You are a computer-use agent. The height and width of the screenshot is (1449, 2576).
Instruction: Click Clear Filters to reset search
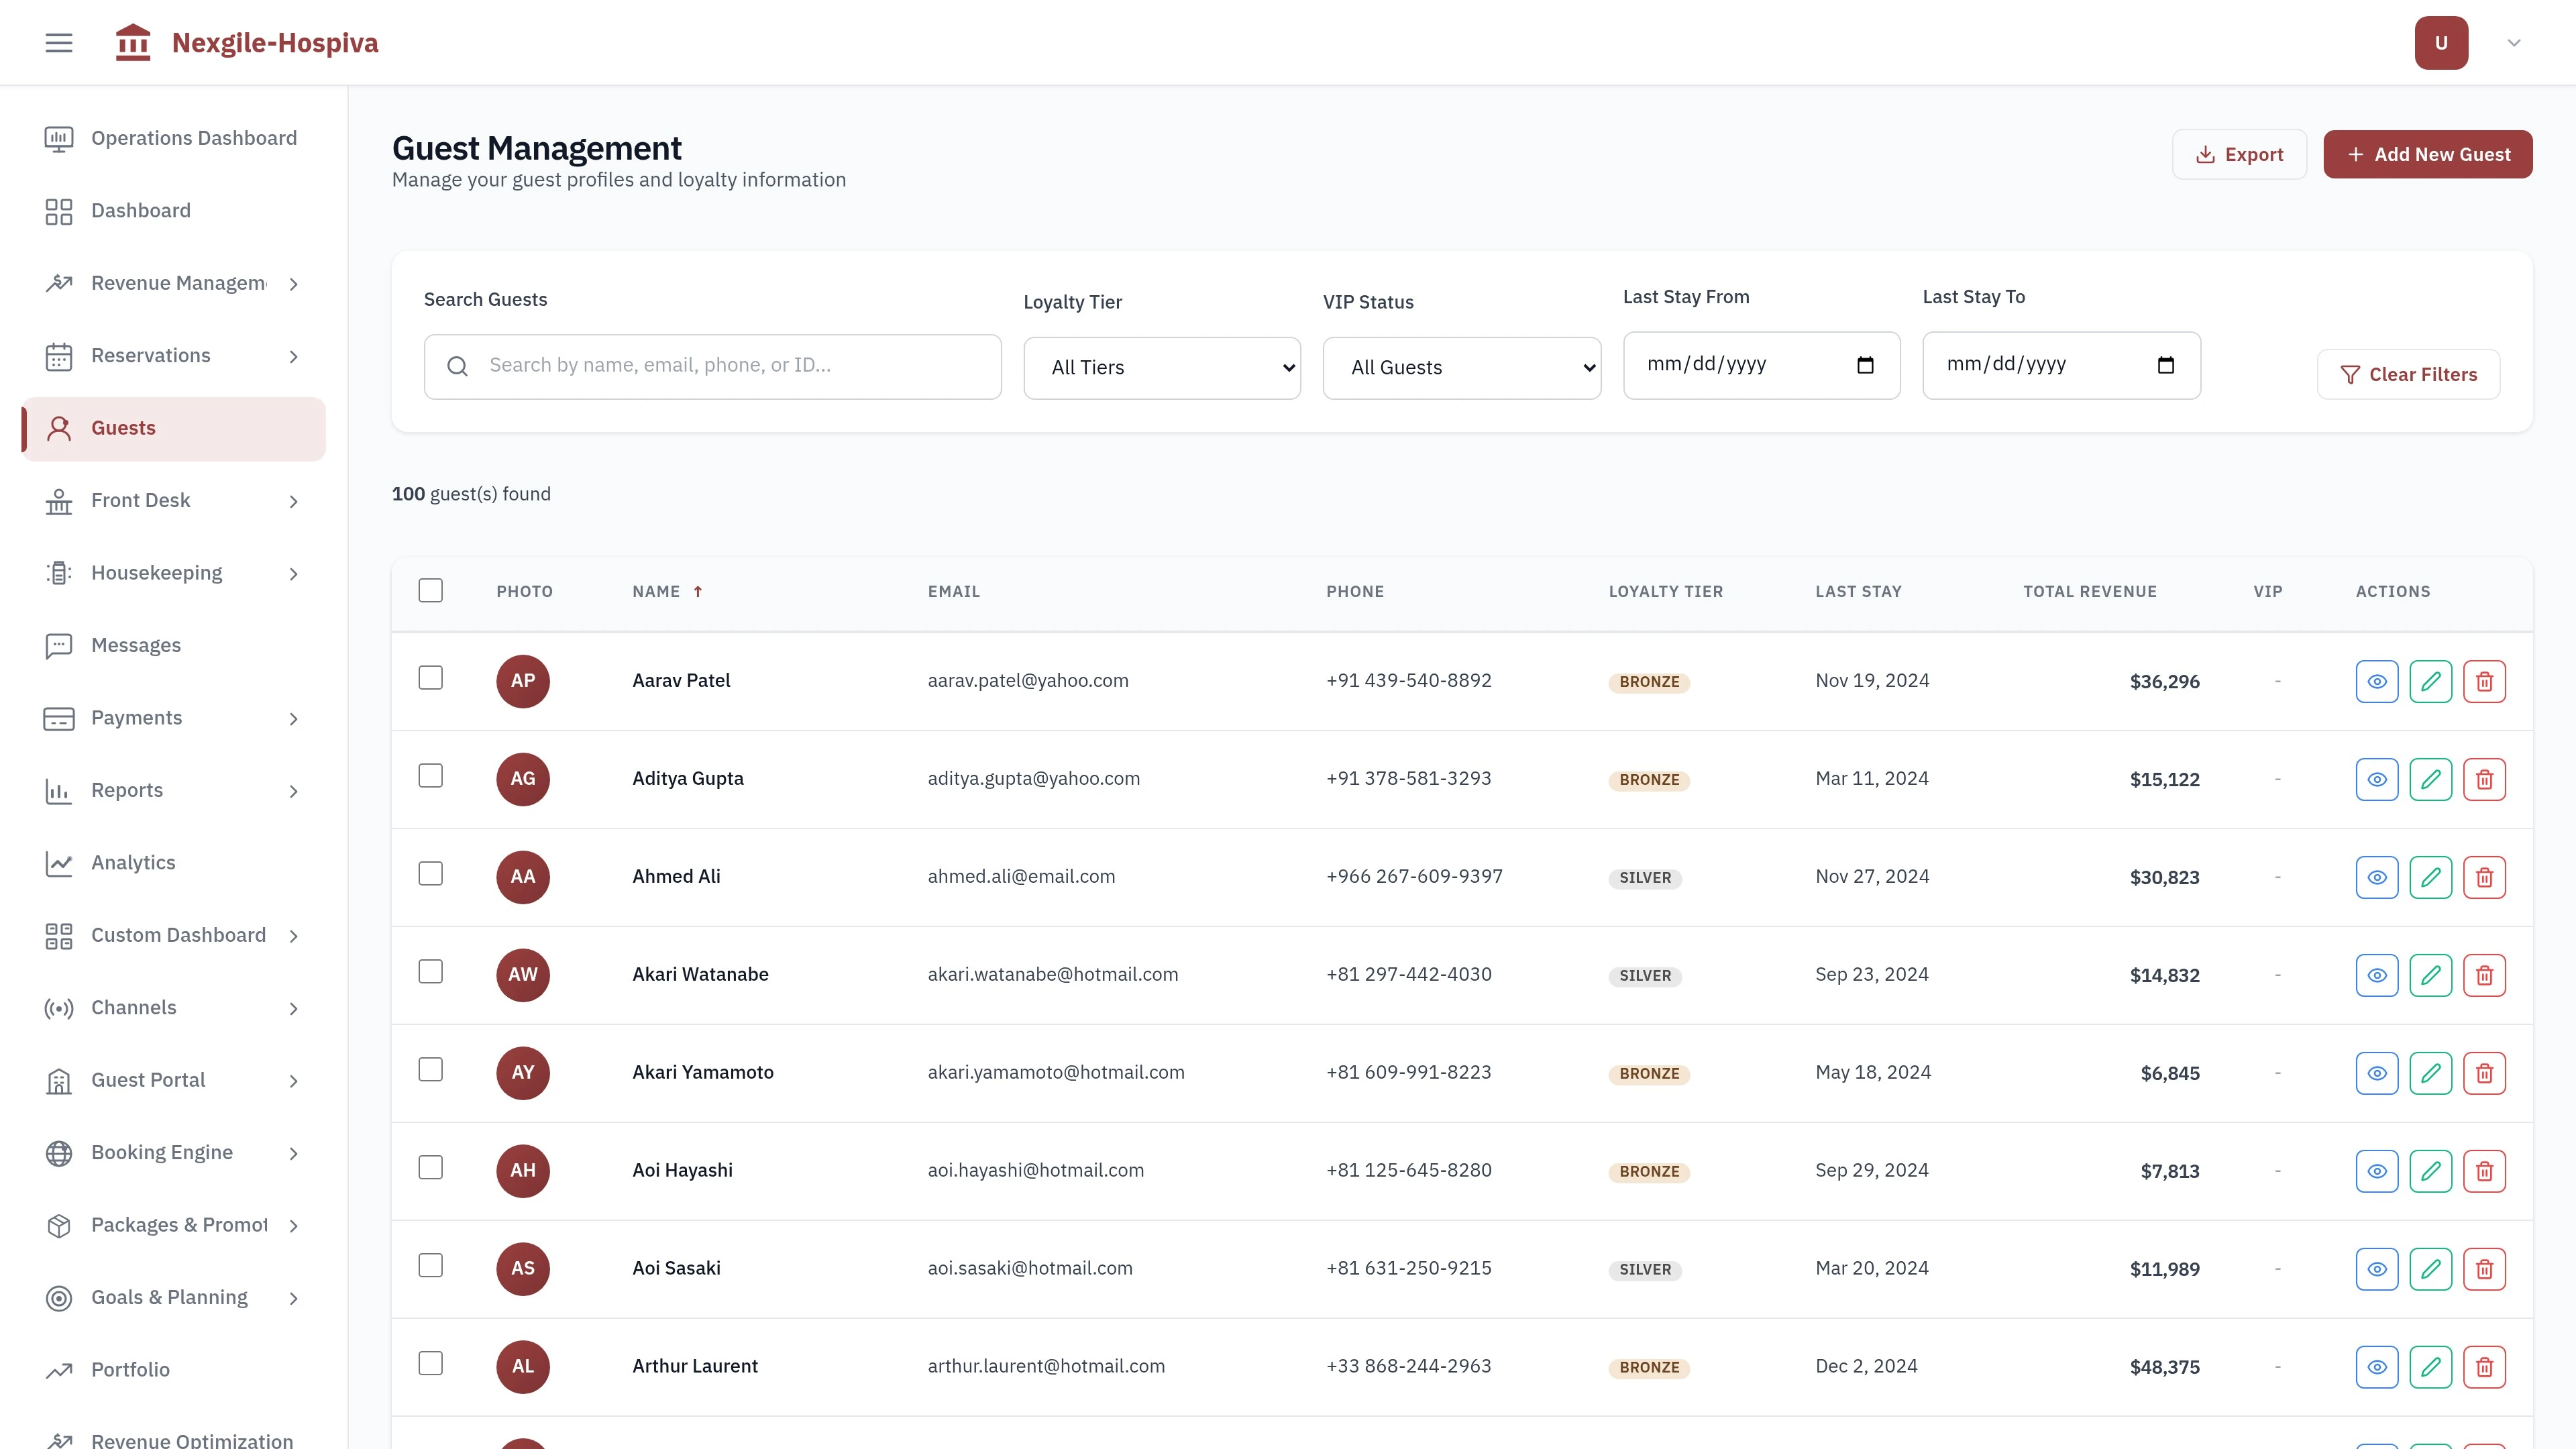point(2408,374)
